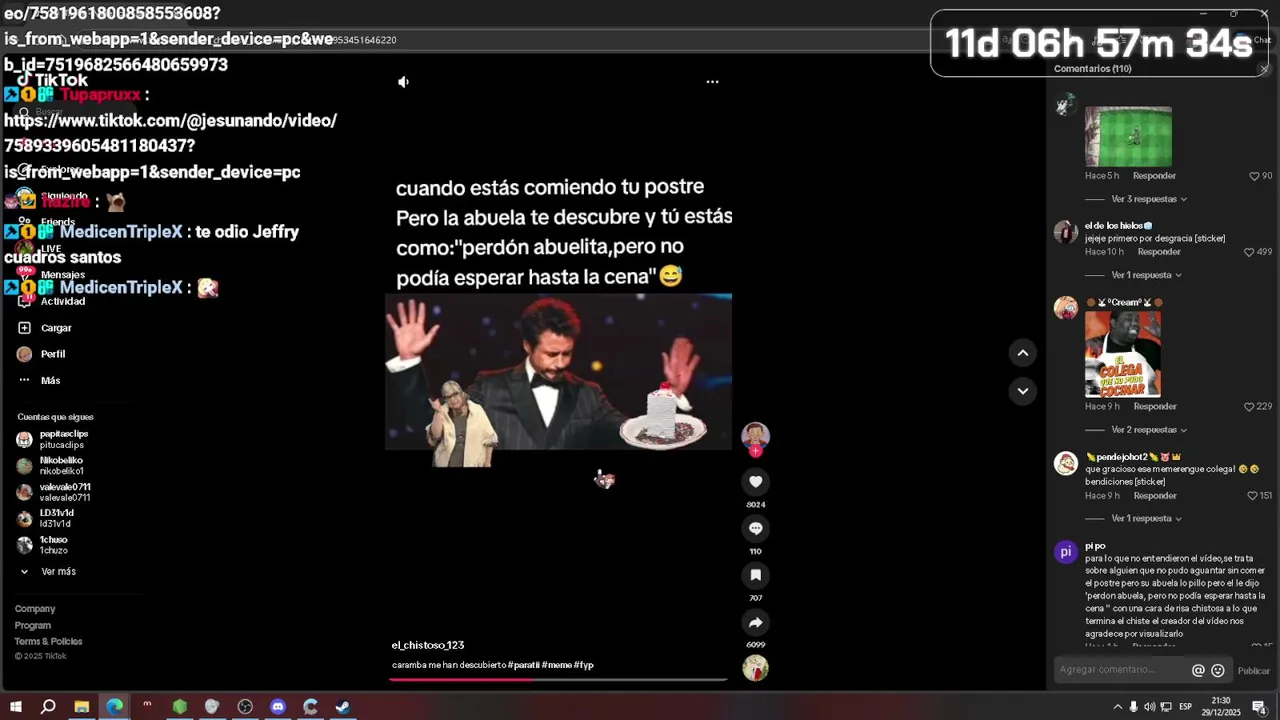Screen dimensions: 1280x720
Task: Like the comment with 90 likes
Action: click(1254, 176)
